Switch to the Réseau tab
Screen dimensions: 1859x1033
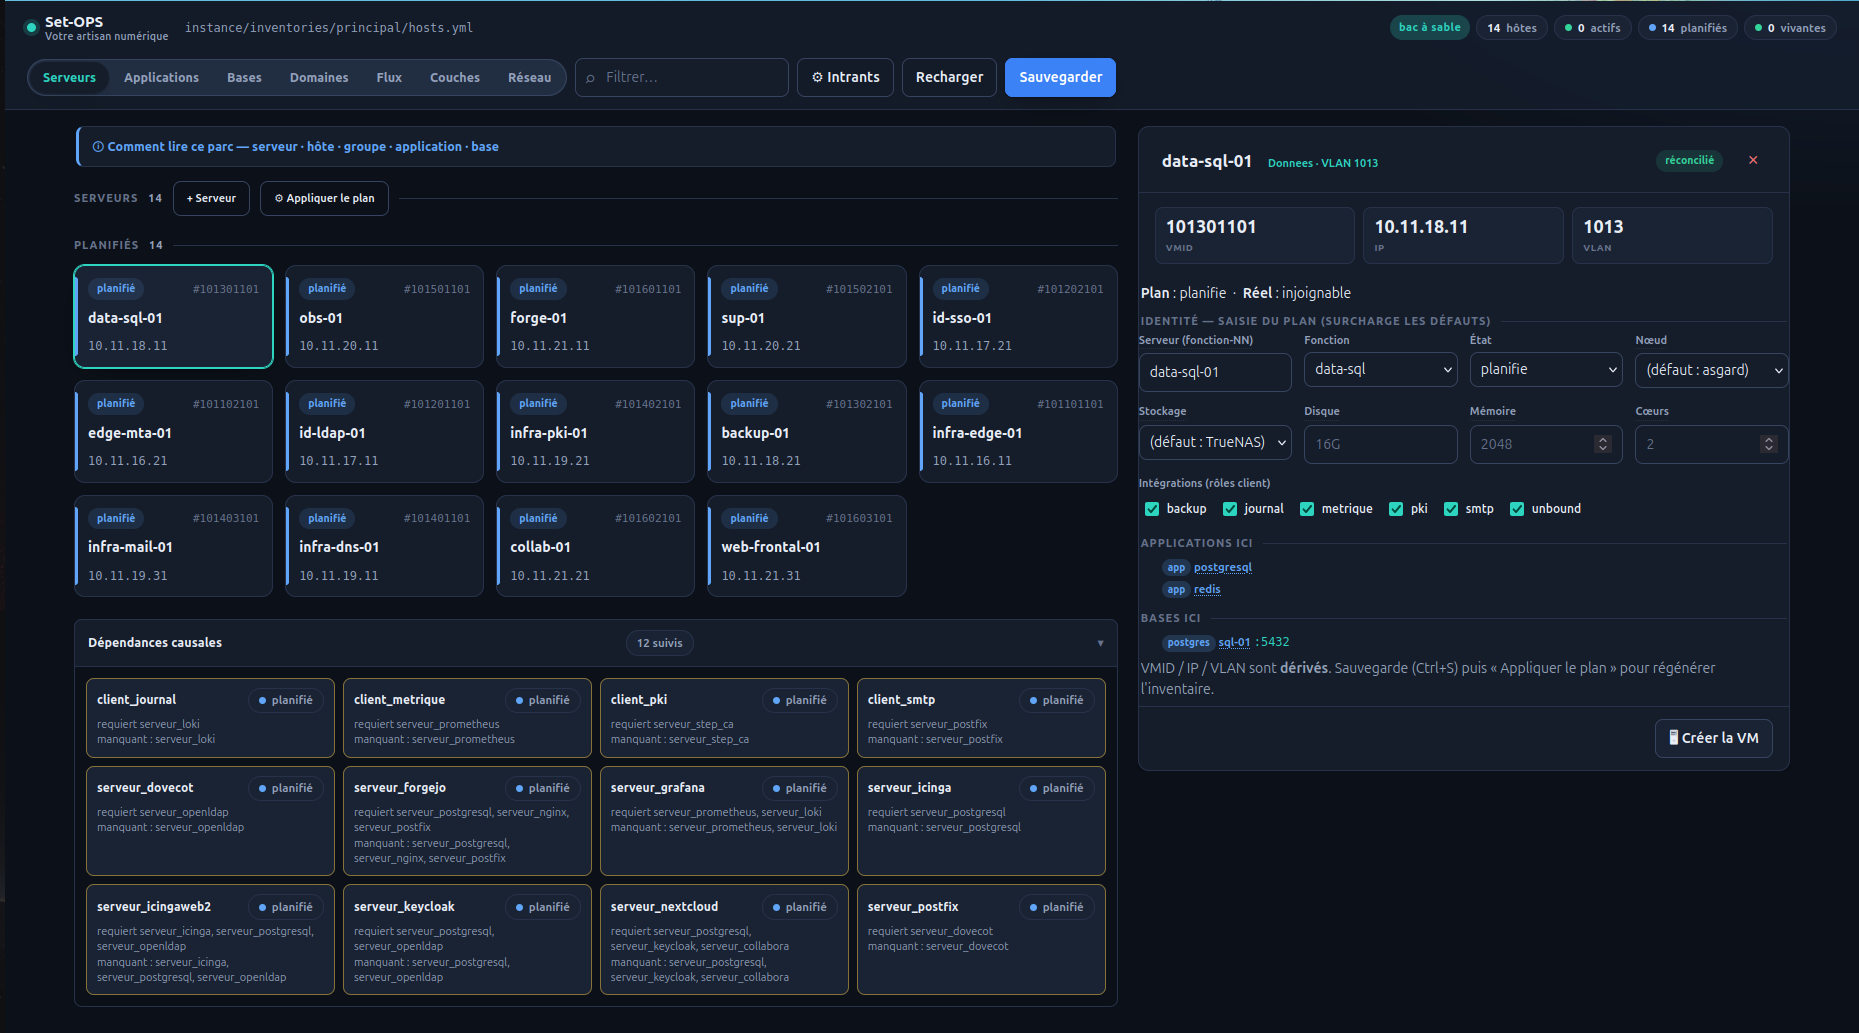coord(529,77)
